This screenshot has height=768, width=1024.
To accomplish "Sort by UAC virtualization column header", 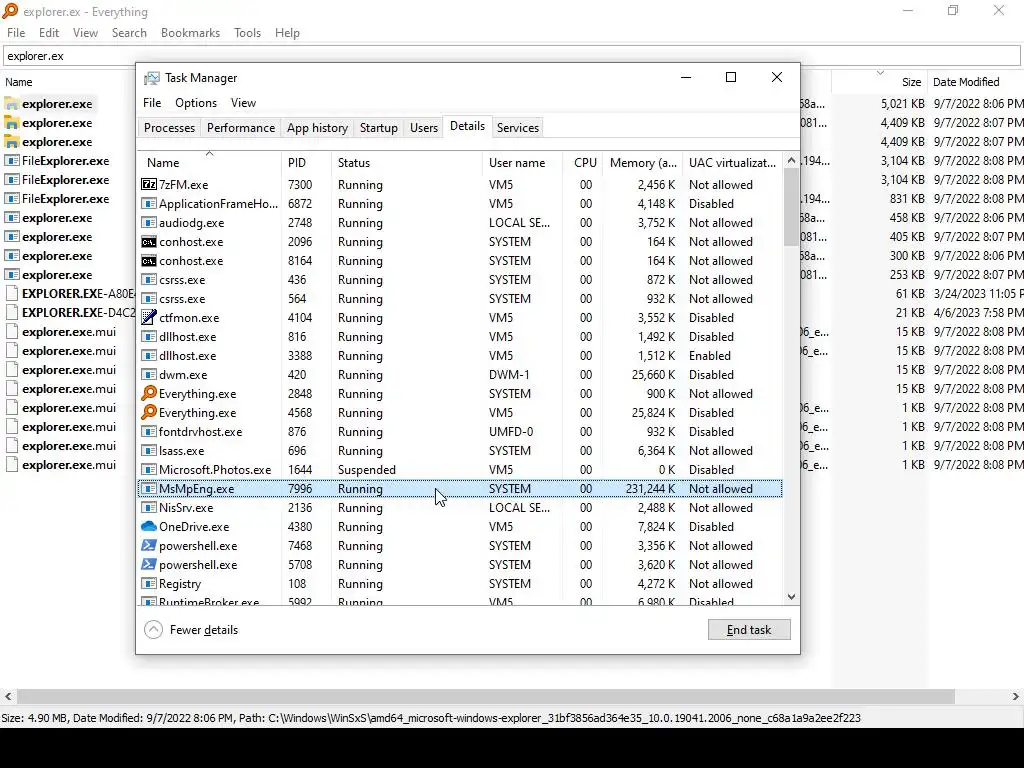I will pos(732,163).
